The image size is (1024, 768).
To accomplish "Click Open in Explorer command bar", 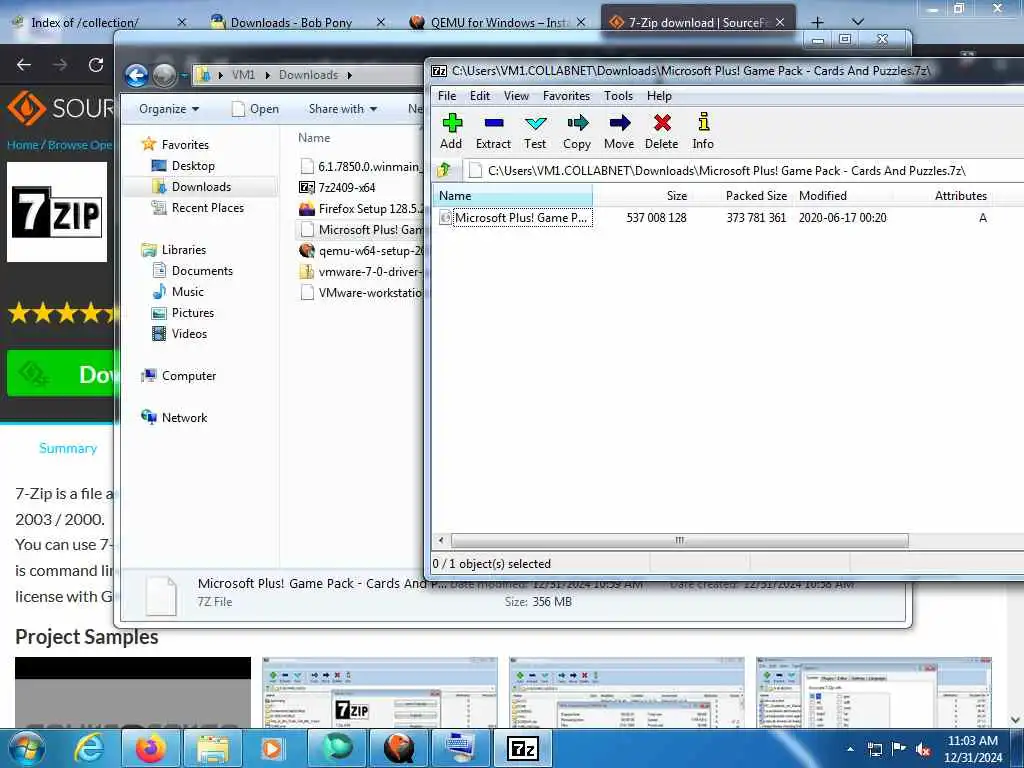I will (255, 109).
